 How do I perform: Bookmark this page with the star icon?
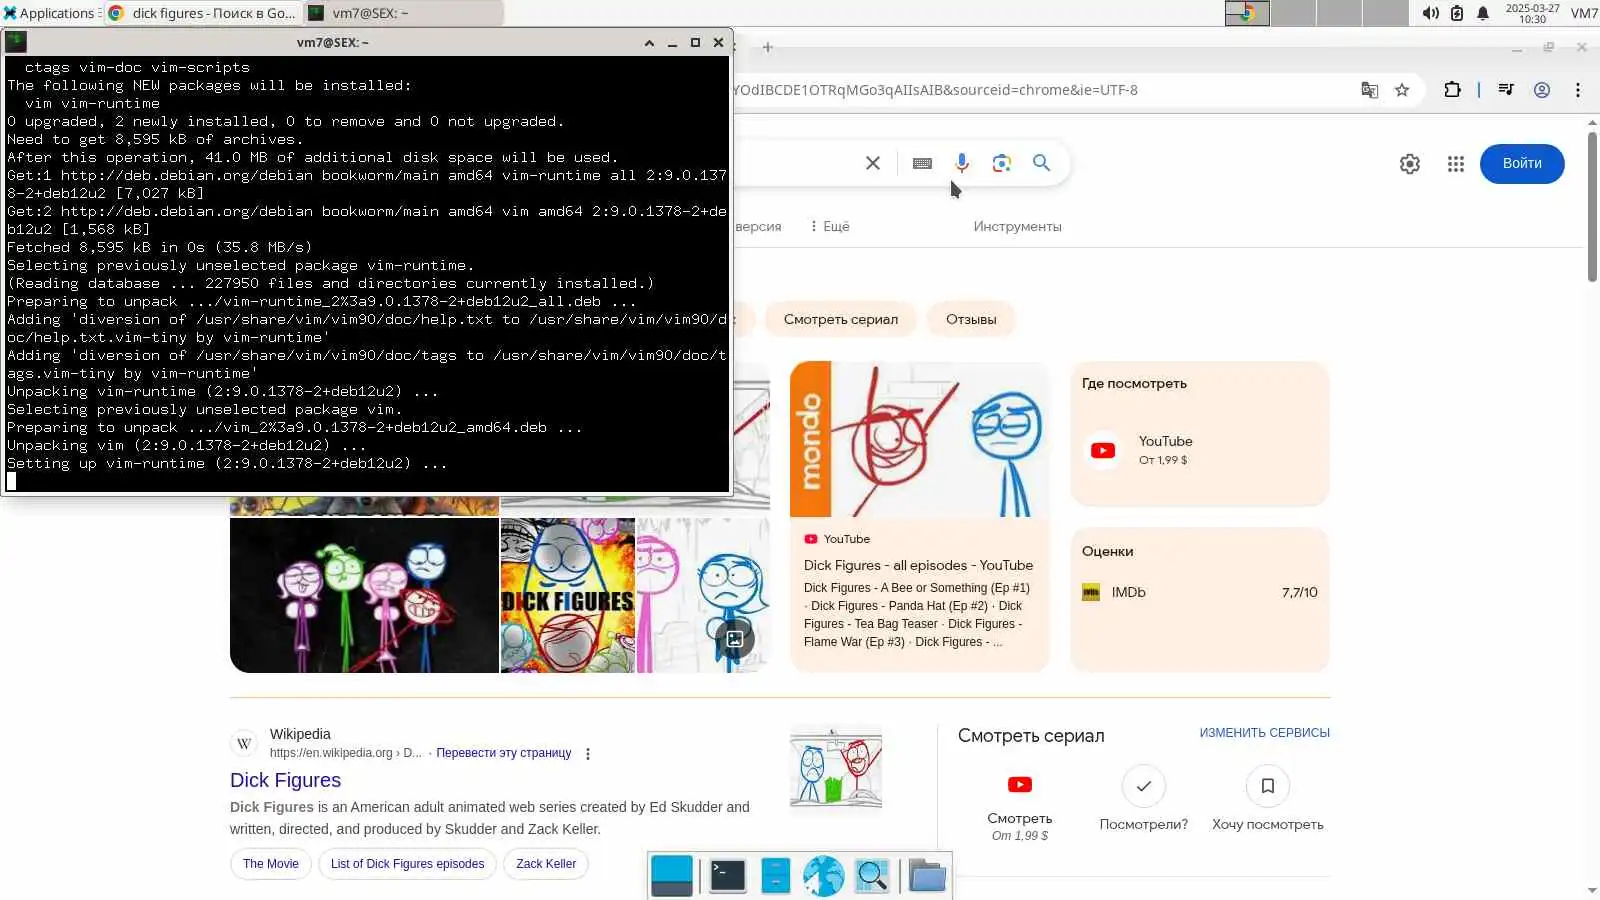pos(1402,90)
